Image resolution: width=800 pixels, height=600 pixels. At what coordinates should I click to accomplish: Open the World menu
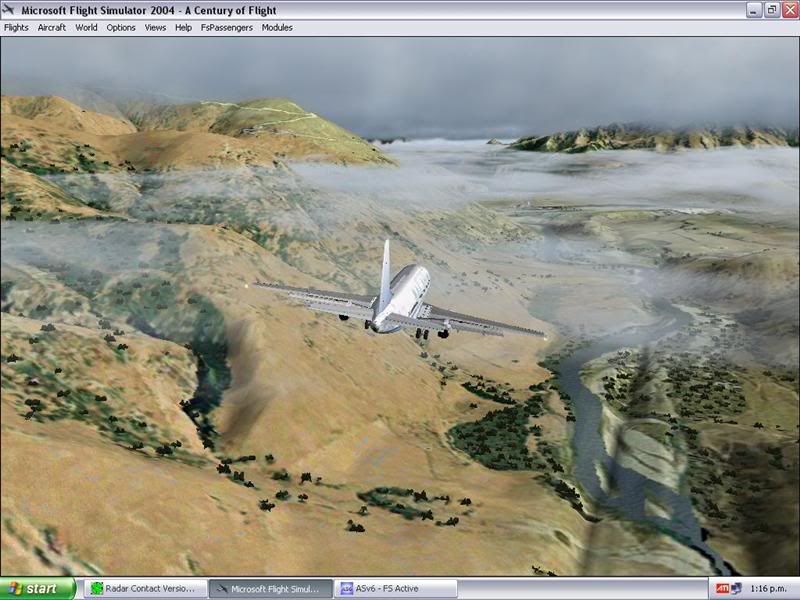(86, 27)
